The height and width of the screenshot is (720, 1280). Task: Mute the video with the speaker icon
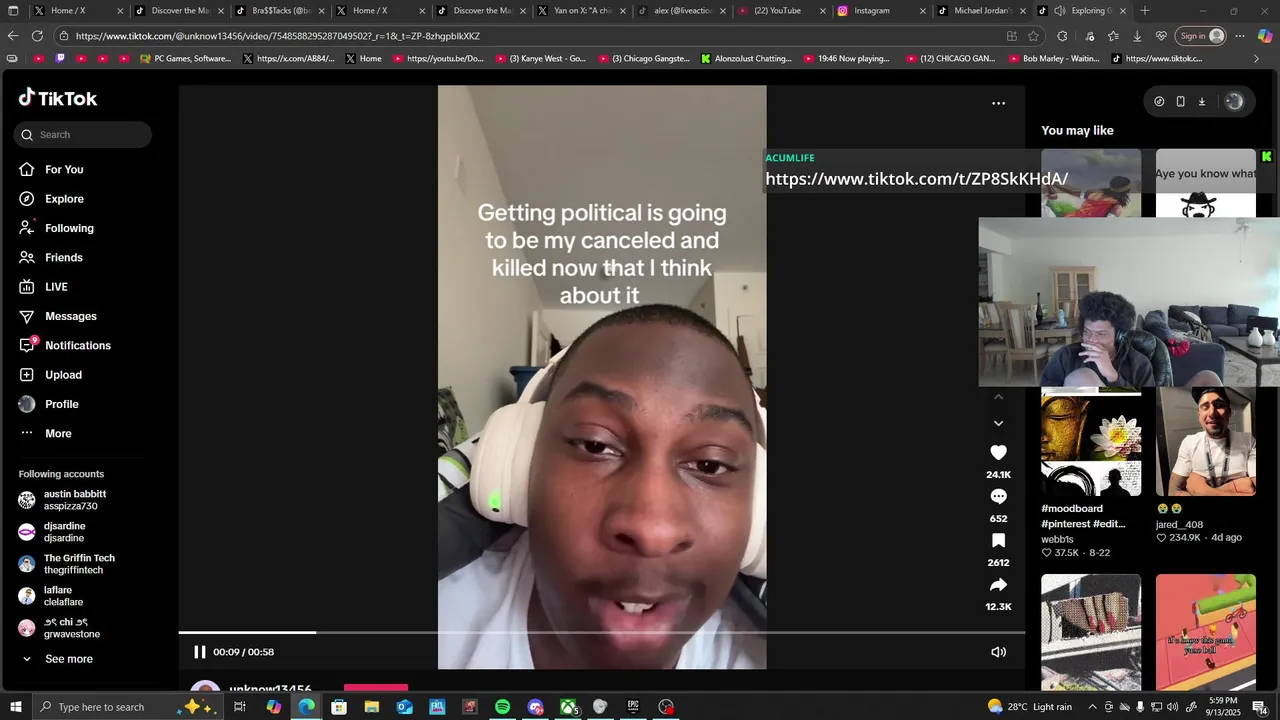(998, 652)
